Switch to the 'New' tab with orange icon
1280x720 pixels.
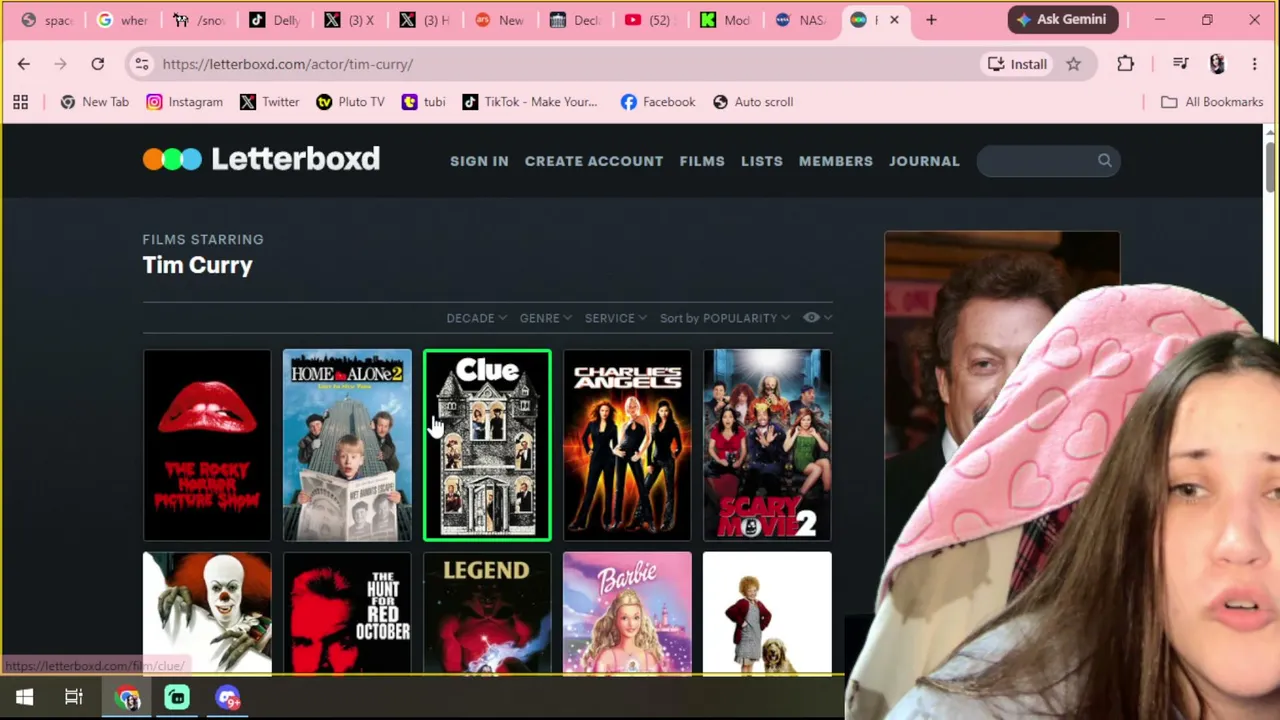[x=499, y=20]
